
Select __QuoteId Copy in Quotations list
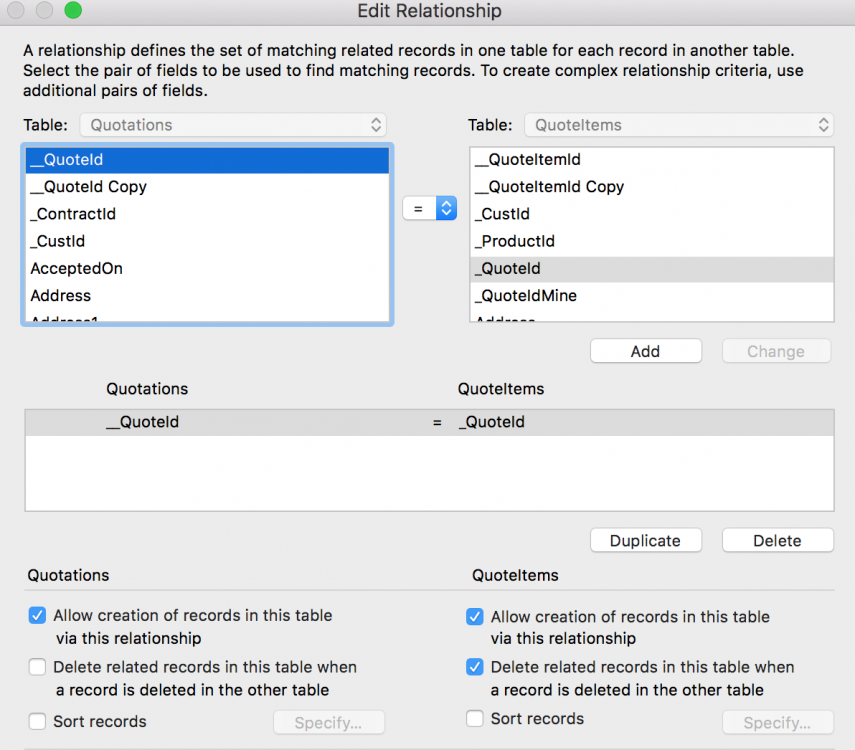coord(208,187)
